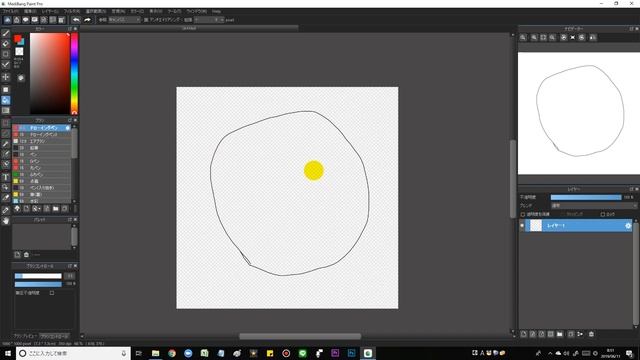640x360 pixels.
Task: Select the Hand pan tool
Action: [6, 221]
